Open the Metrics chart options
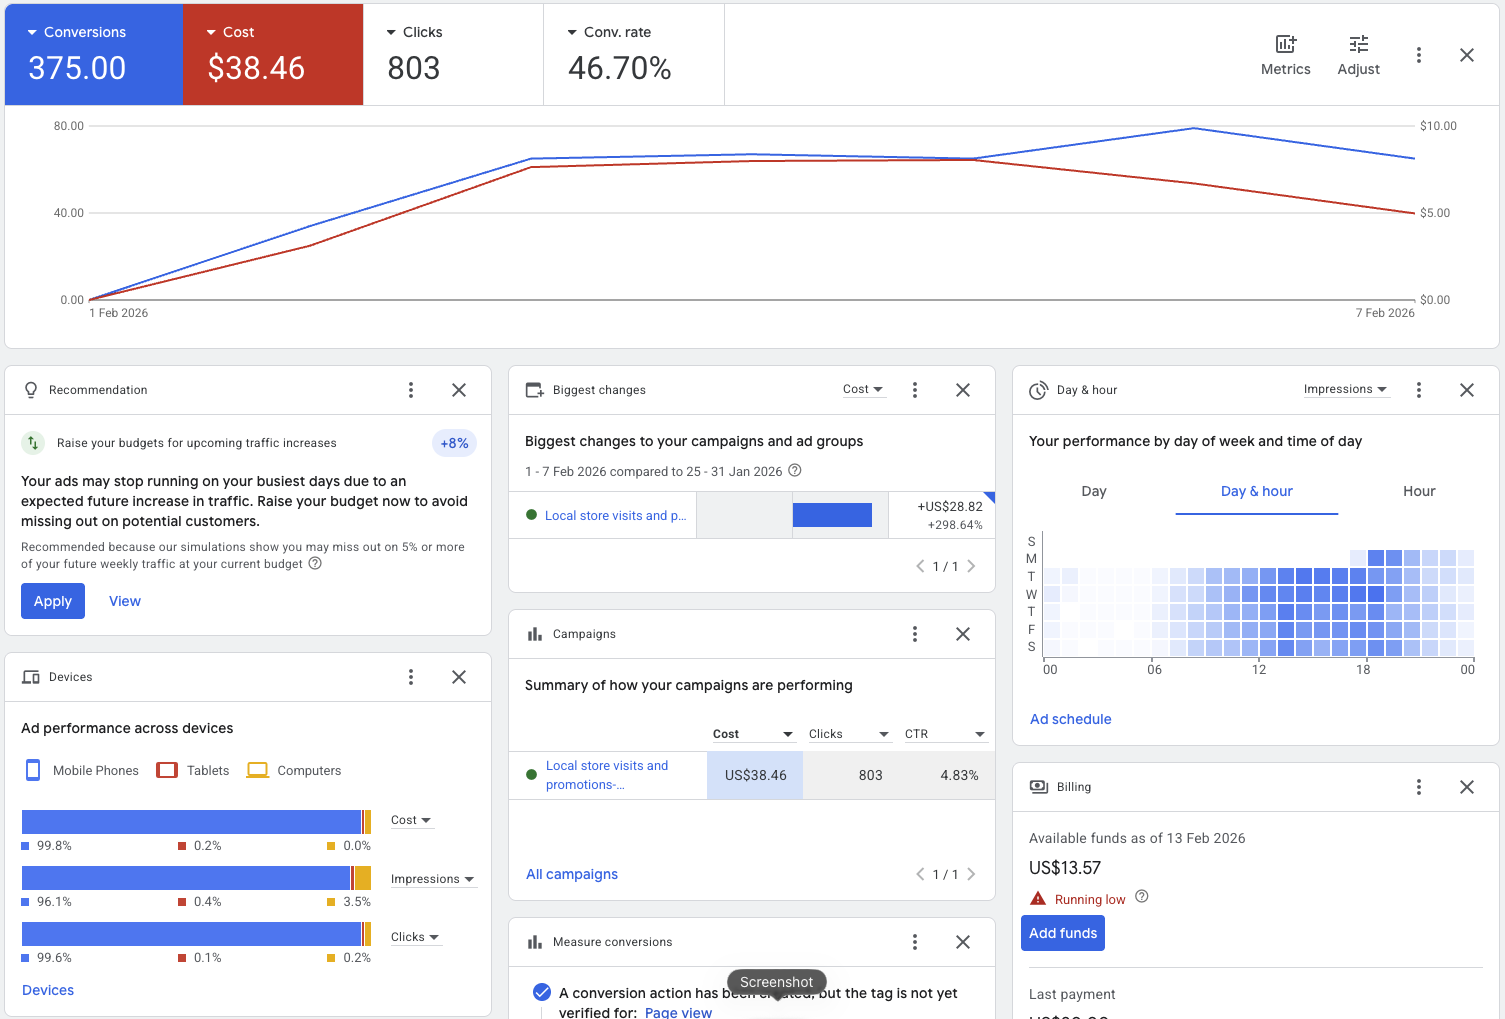The height and width of the screenshot is (1019, 1505). point(1285,55)
